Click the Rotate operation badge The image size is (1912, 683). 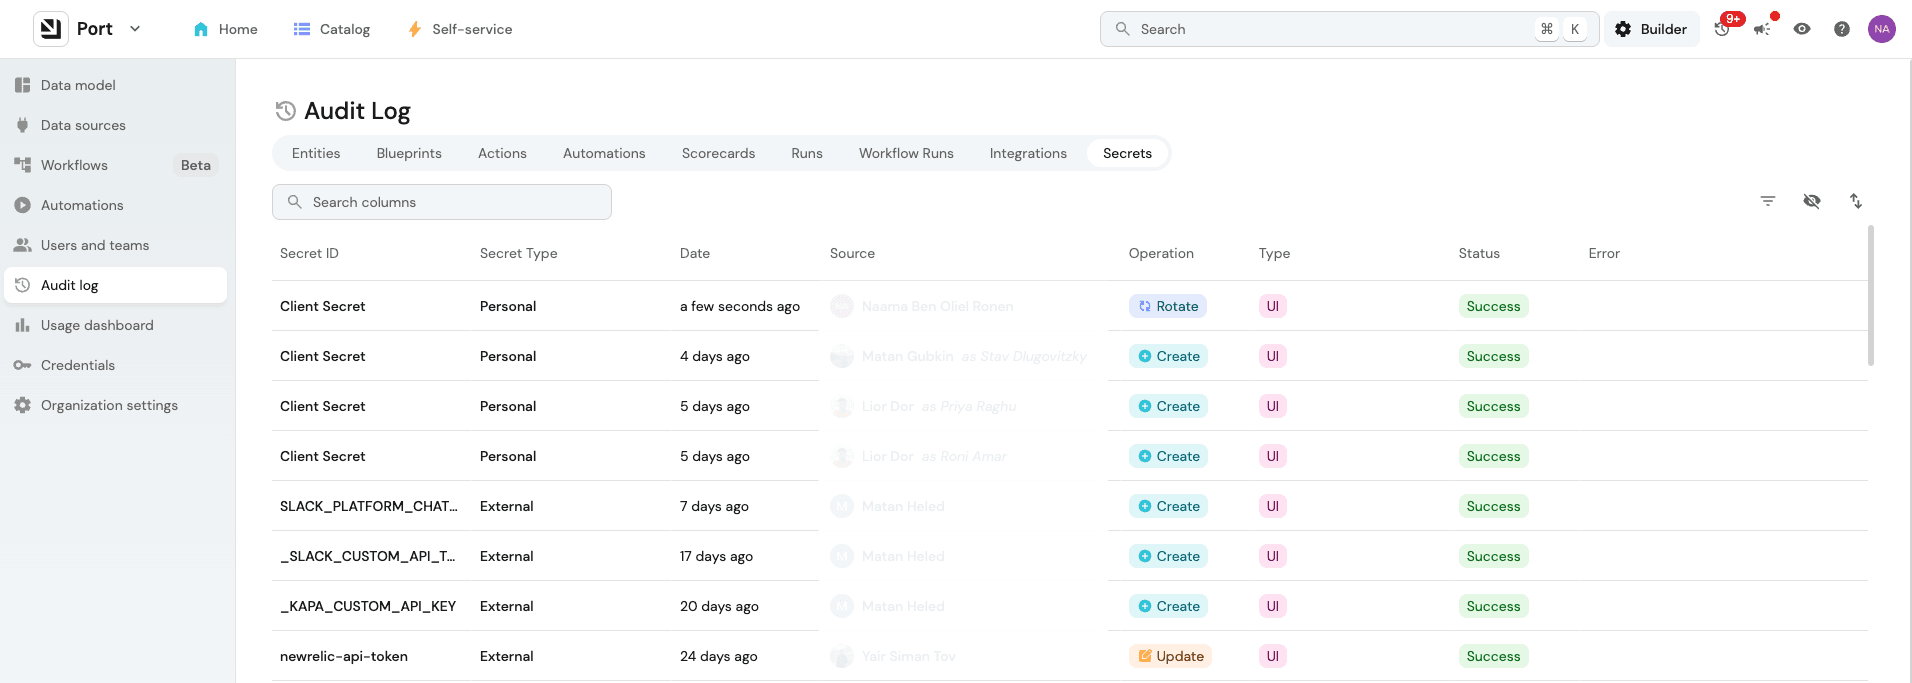coord(1168,306)
